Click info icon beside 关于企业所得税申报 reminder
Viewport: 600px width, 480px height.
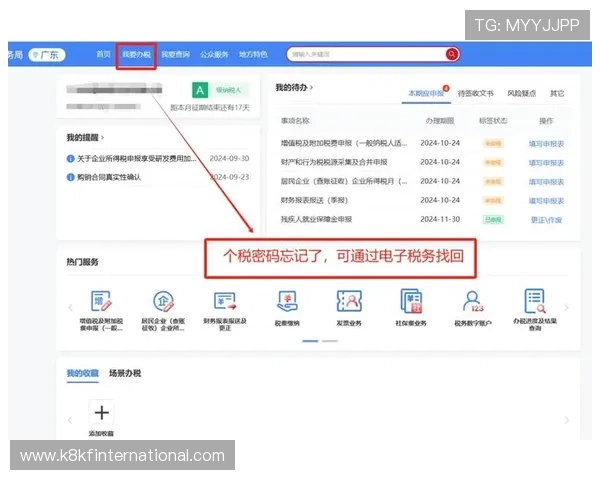(x=70, y=158)
